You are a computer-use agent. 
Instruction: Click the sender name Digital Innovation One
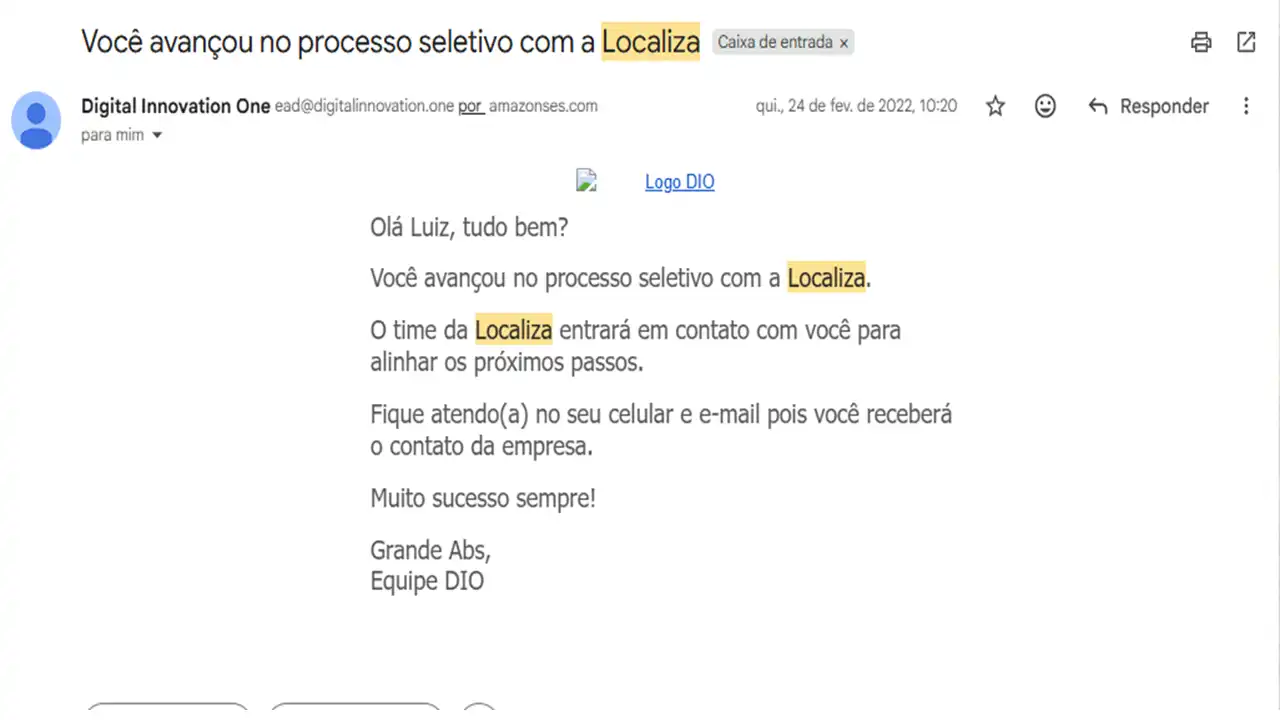click(176, 106)
